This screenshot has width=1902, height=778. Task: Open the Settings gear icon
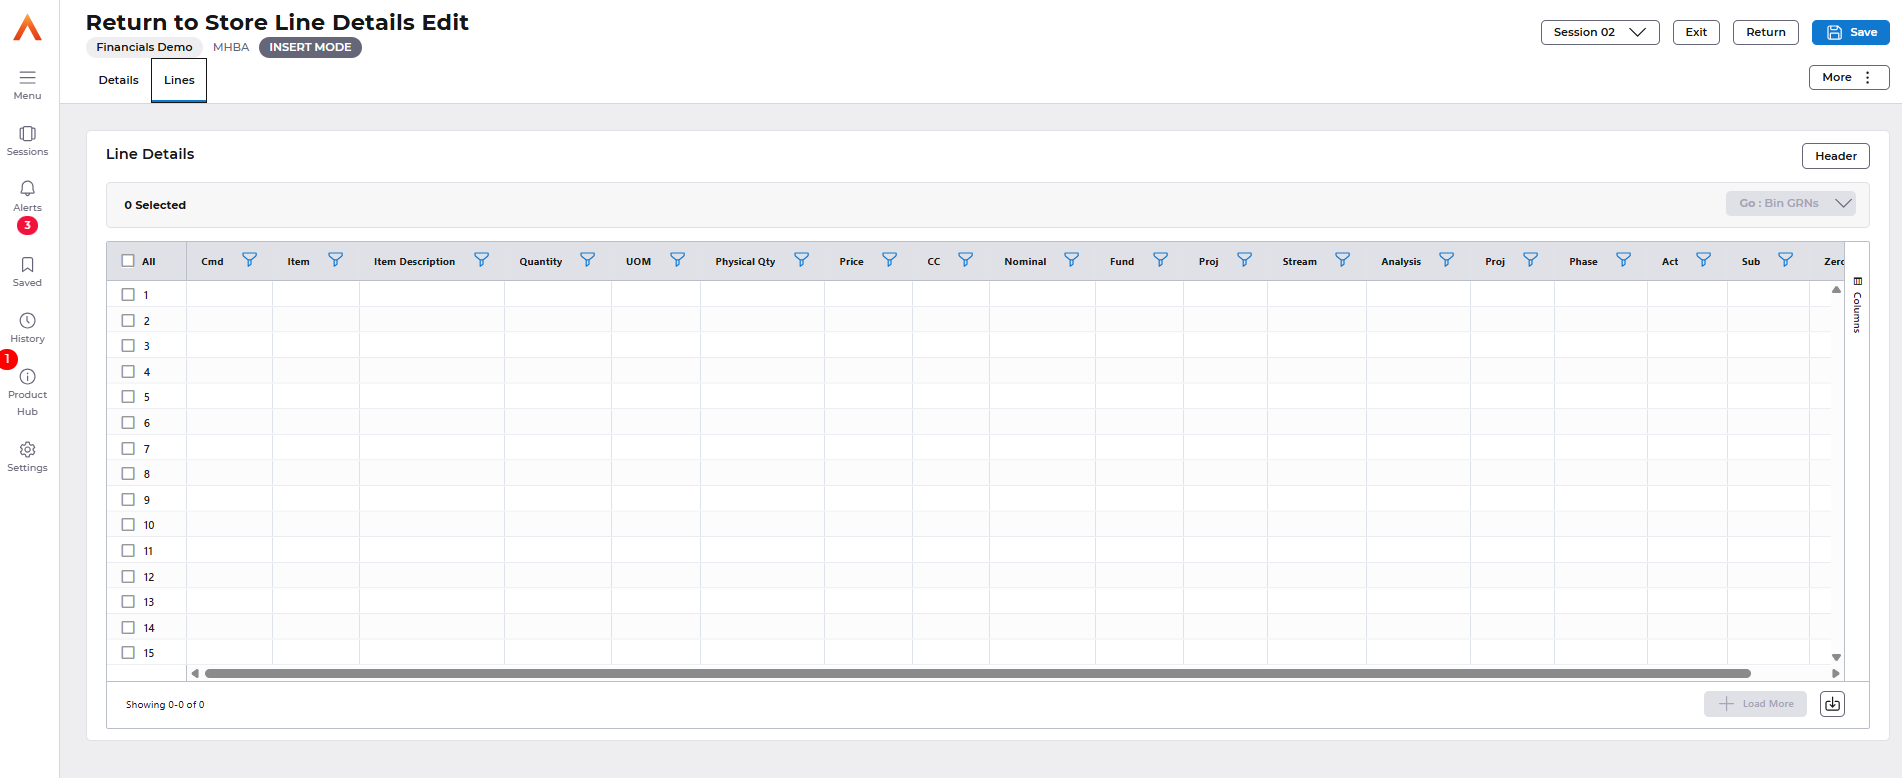28,449
